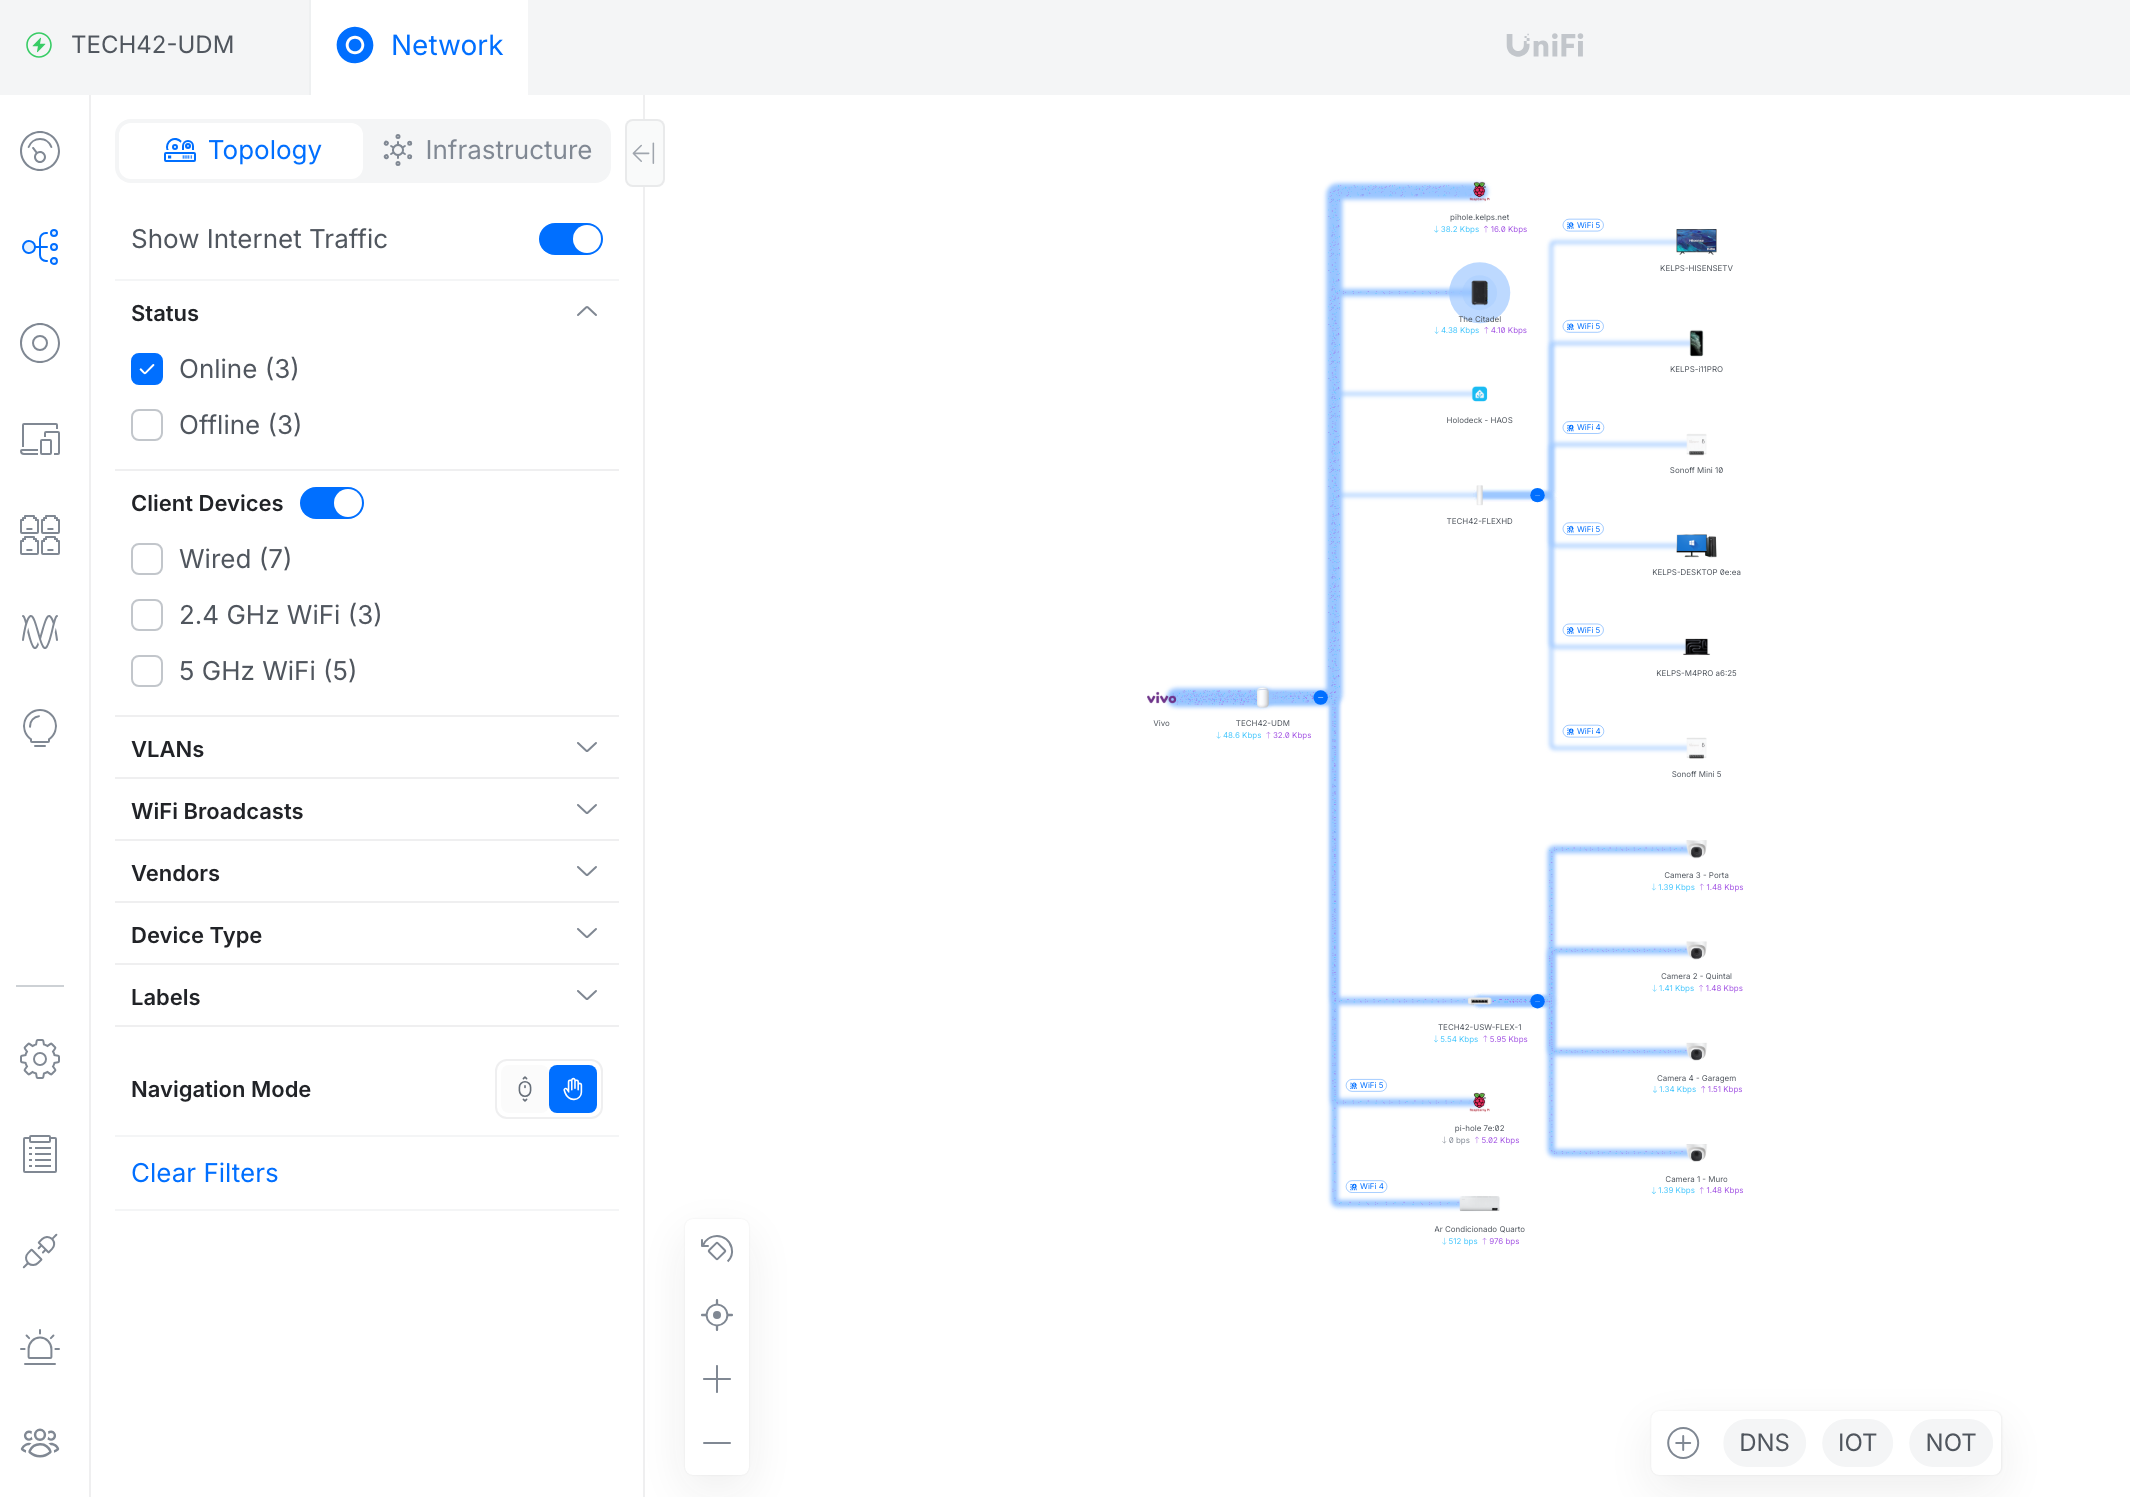
Task: Recenter topology with the target icon
Action: pos(717,1314)
